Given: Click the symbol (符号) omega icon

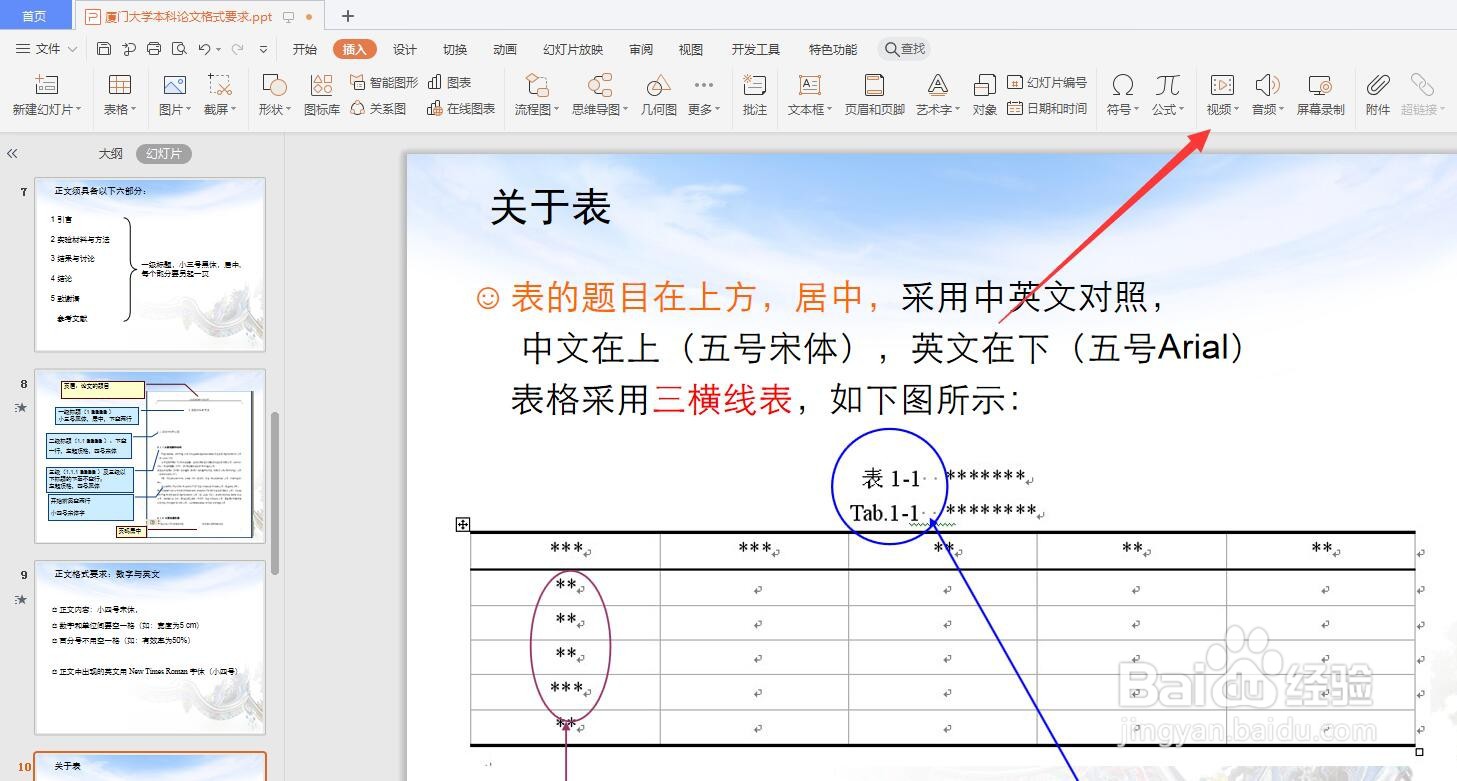Looking at the screenshot, I should (1123, 85).
